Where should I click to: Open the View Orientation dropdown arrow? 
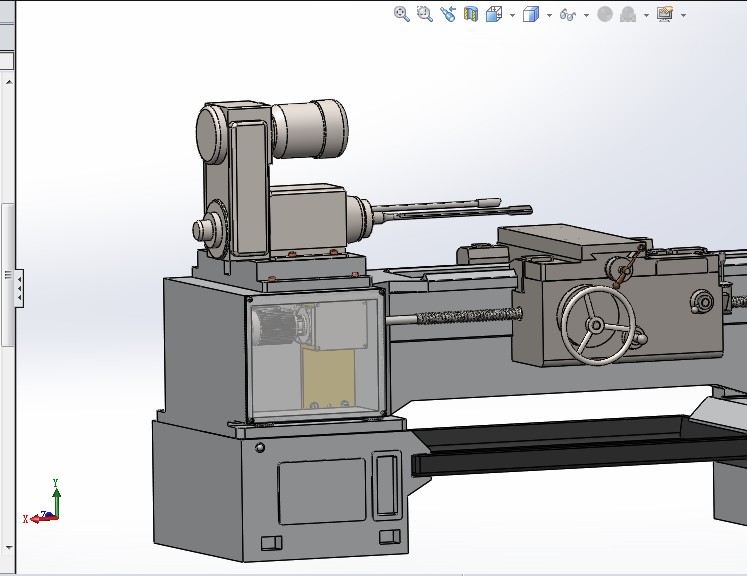click(512, 15)
